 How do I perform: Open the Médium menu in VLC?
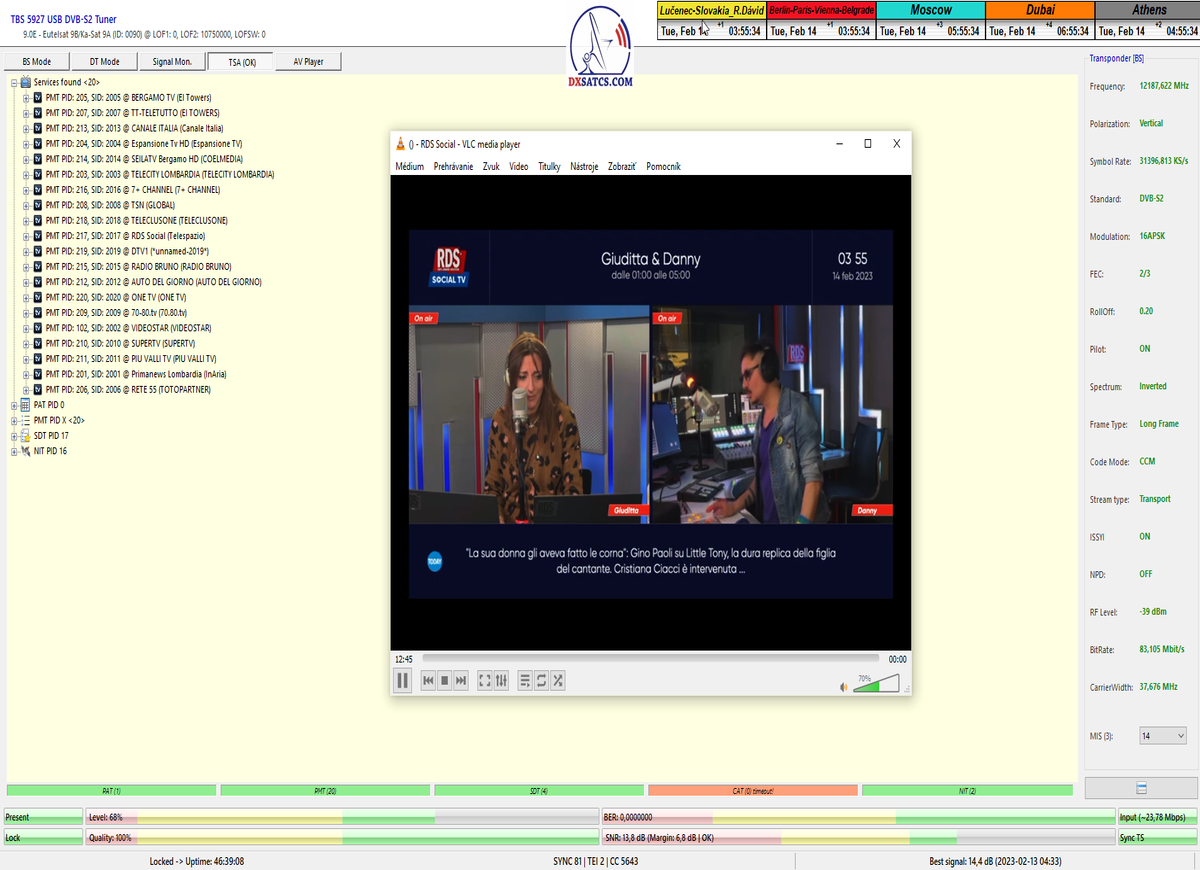click(409, 167)
